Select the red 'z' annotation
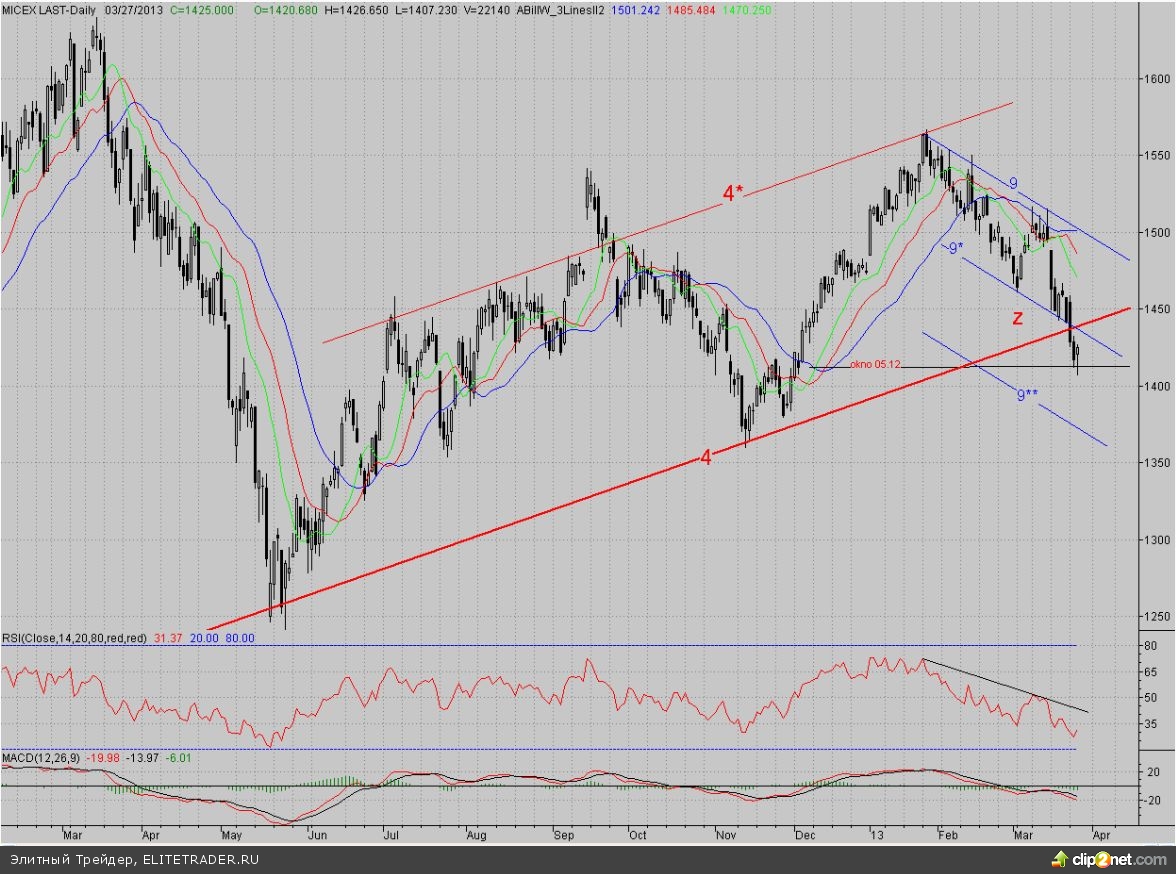This screenshot has width=1176, height=874. [1017, 318]
